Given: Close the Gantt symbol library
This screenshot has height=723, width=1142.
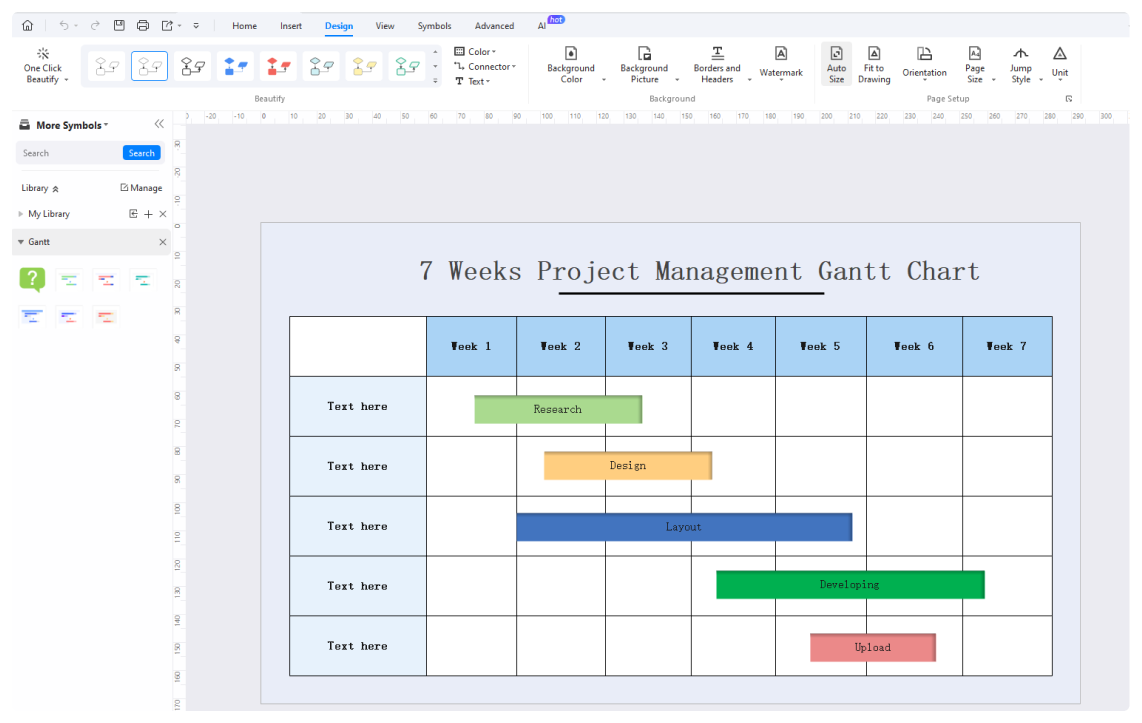Looking at the screenshot, I should (x=162, y=242).
